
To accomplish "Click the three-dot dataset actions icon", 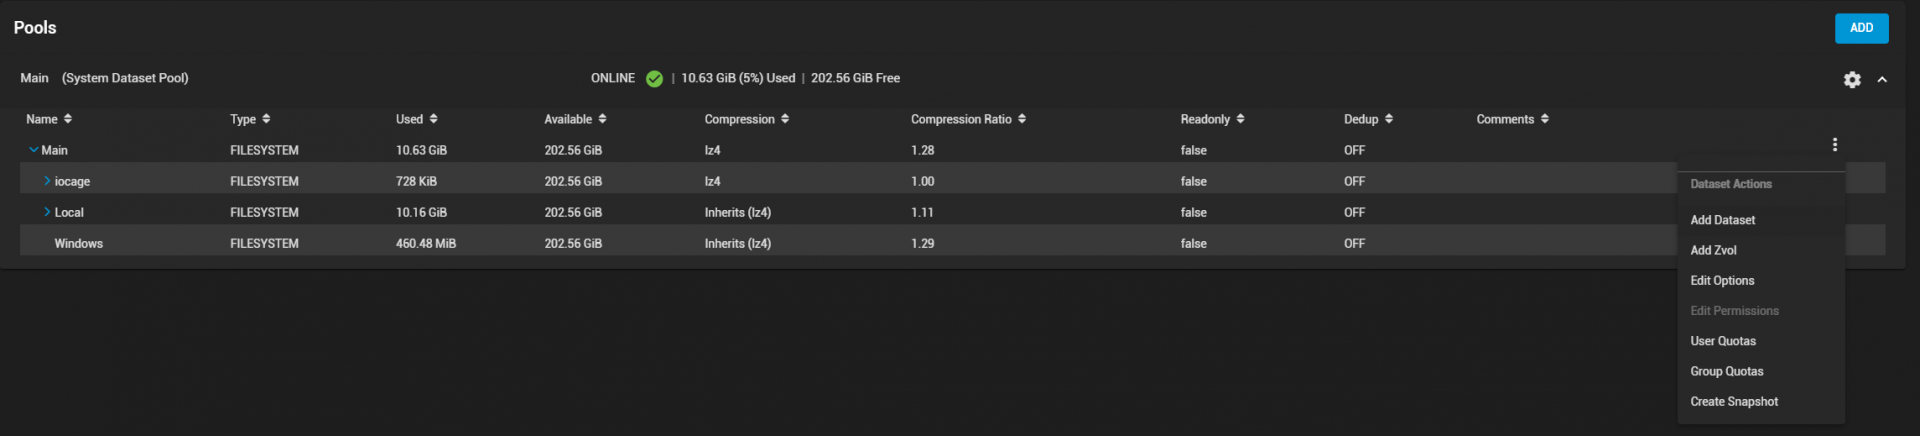I will (1834, 144).
